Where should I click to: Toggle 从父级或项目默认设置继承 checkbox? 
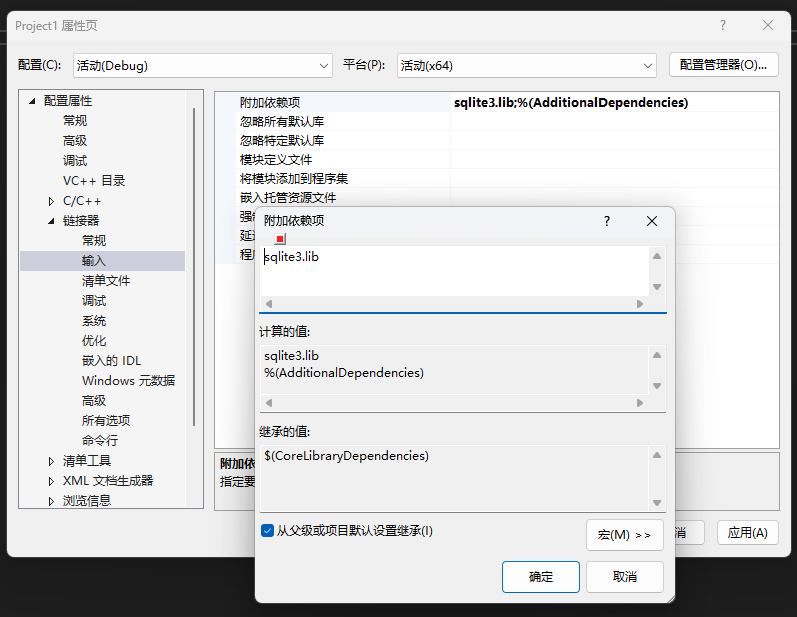[x=268, y=531]
